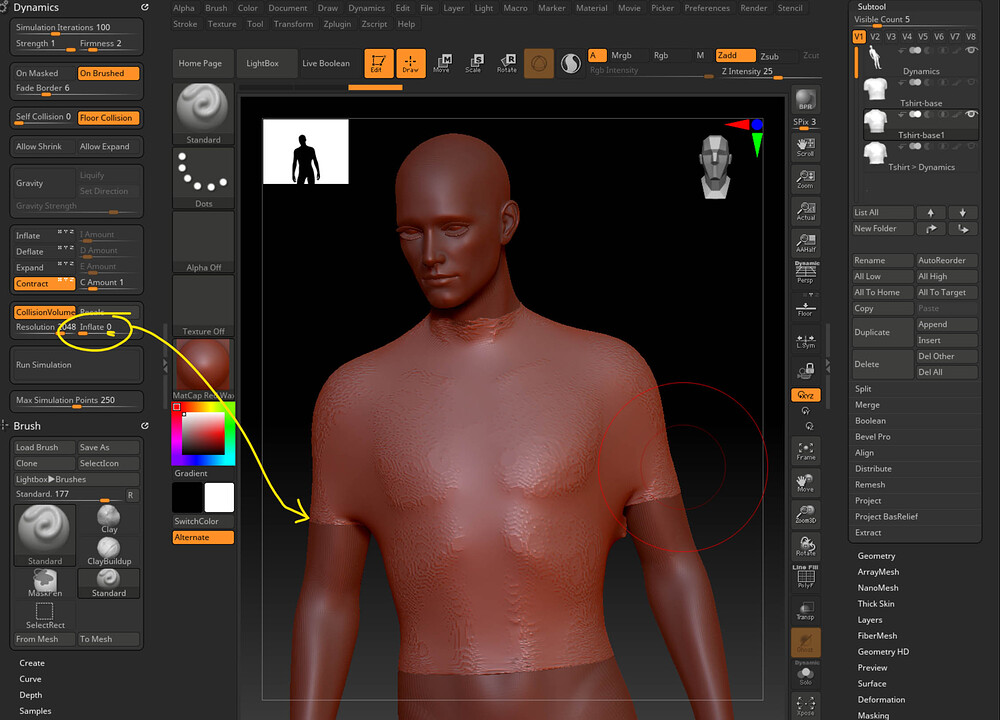This screenshot has height=720, width=1000.
Task: Expand the ArrayMesh subpalette
Action: [878, 572]
